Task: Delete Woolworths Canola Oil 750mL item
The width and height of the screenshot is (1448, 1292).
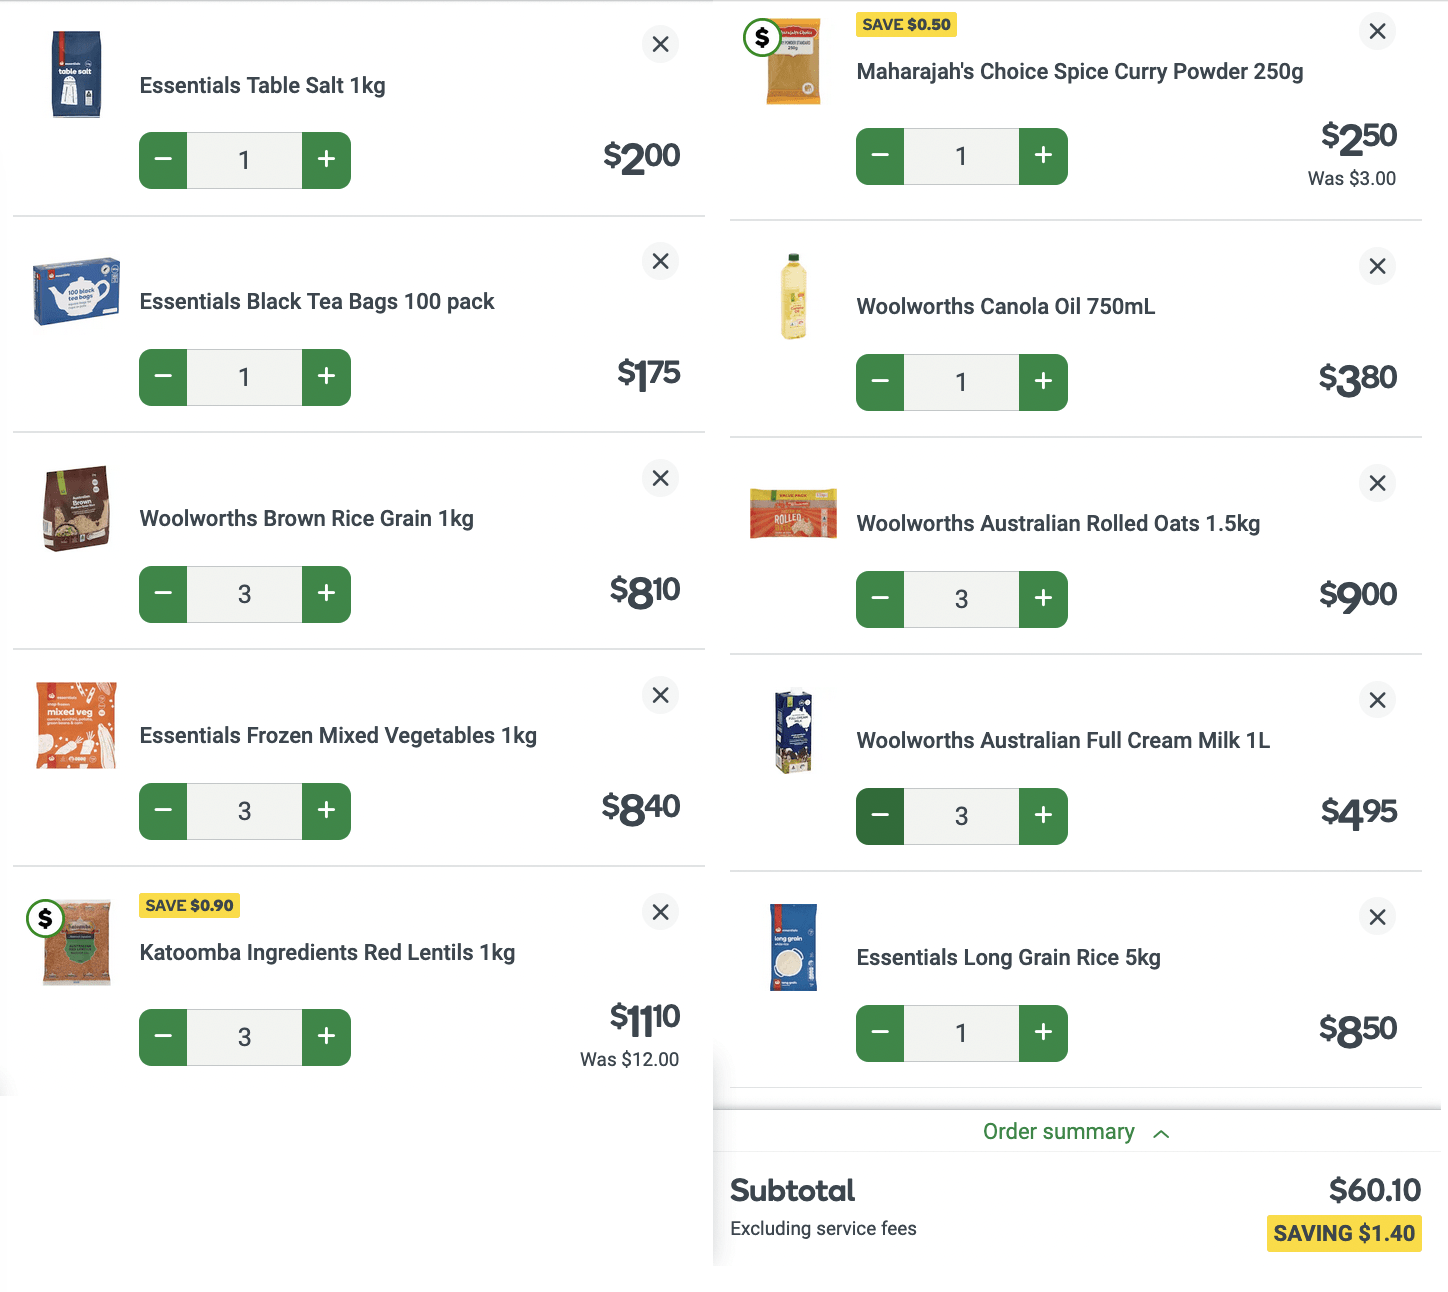Action: [x=1377, y=266]
